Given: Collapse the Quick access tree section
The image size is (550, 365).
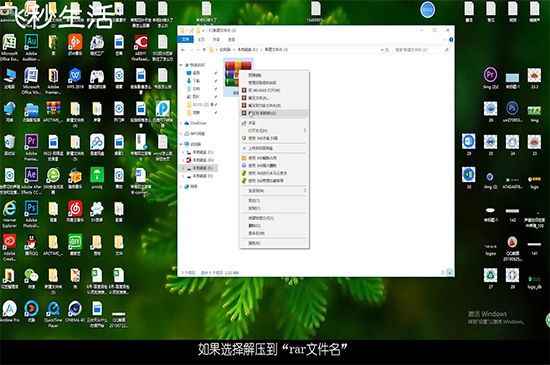Looking at the screenshot, I should [x=181, y=65].
